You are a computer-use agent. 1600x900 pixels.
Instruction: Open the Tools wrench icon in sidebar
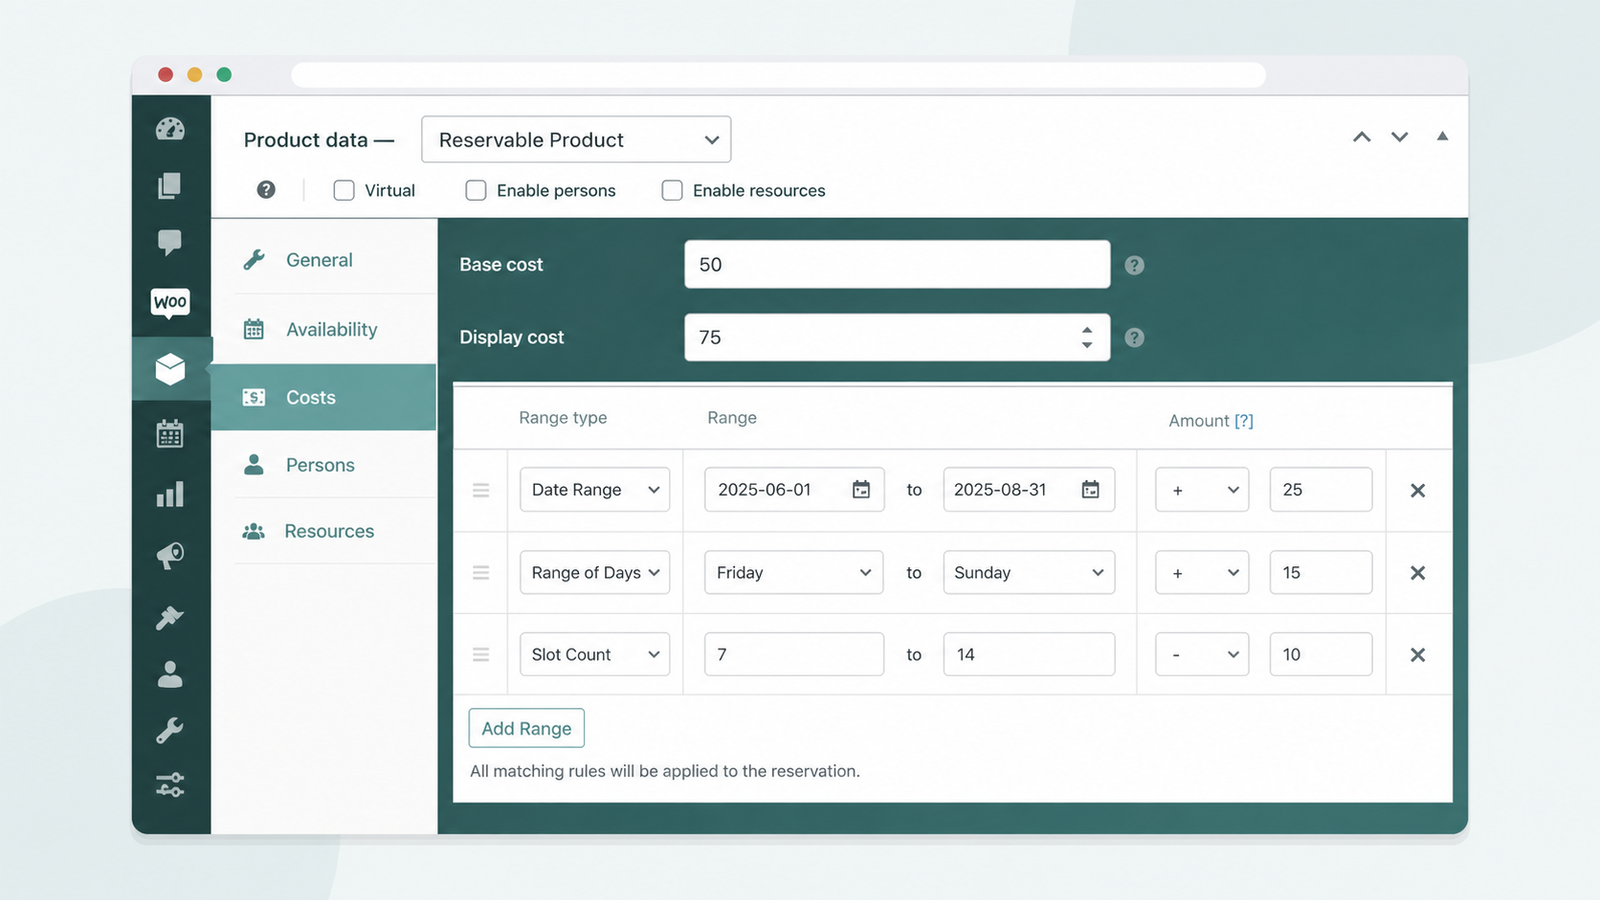click(170, 731)
